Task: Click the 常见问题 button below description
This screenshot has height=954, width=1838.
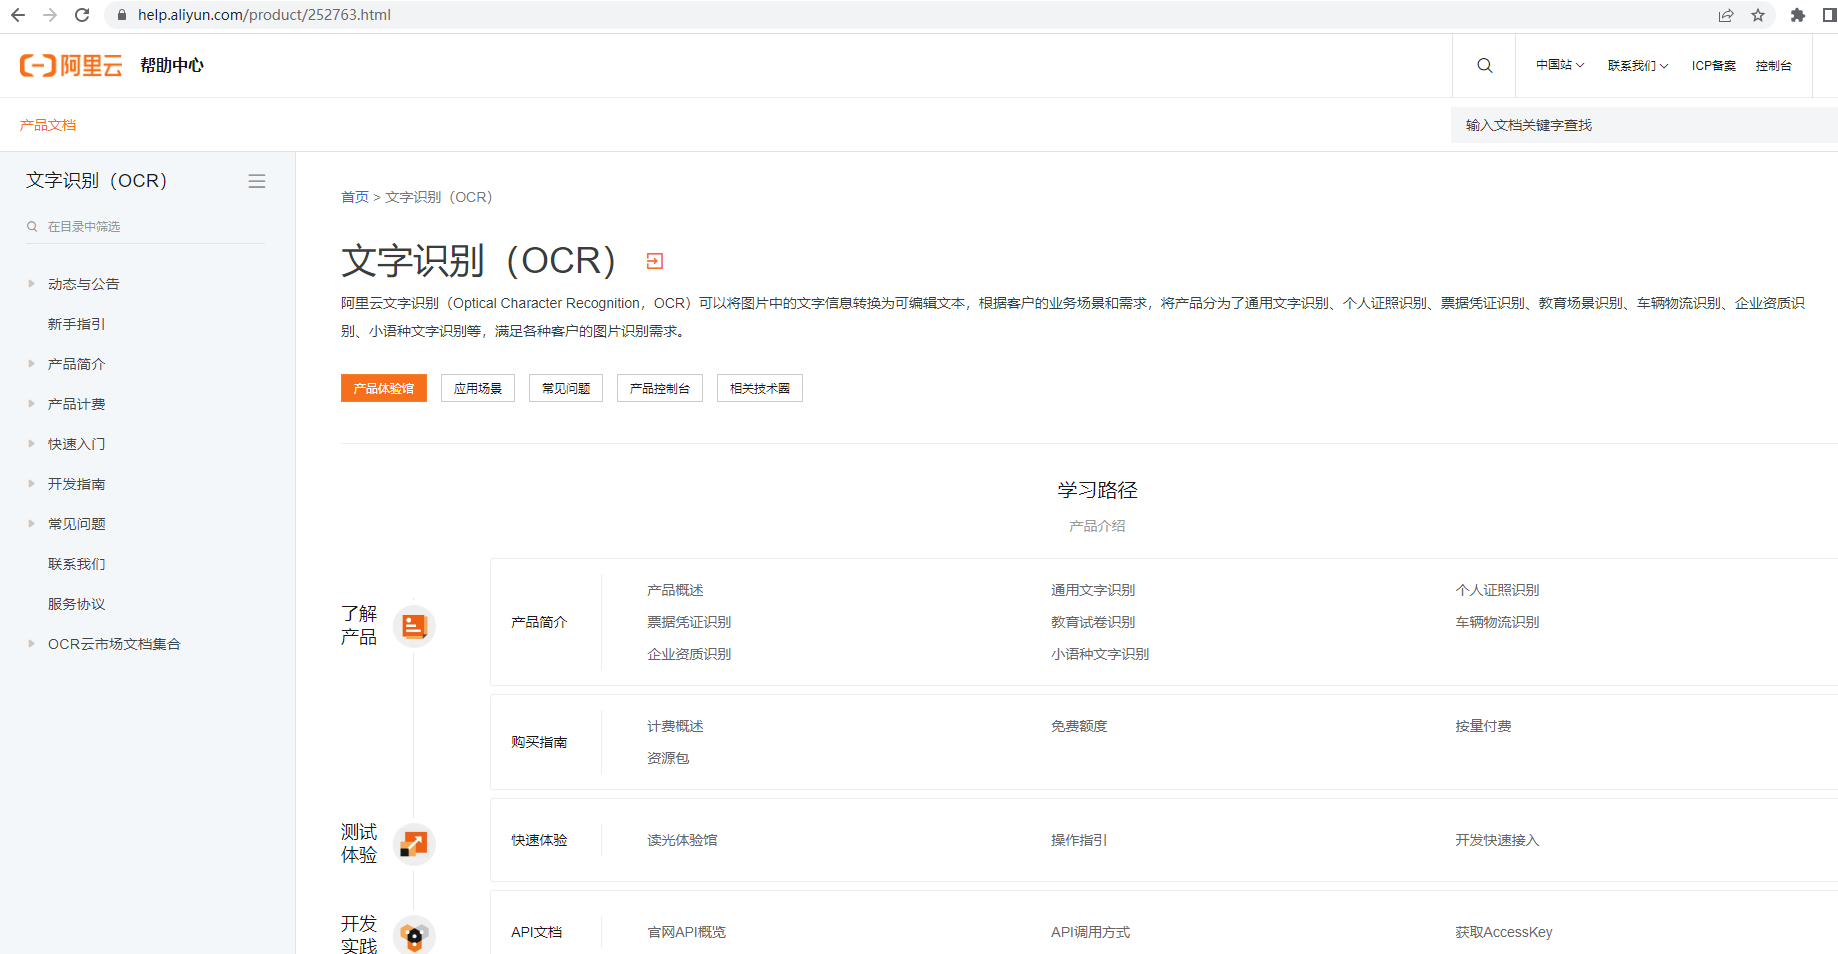Action: point(566,388)
